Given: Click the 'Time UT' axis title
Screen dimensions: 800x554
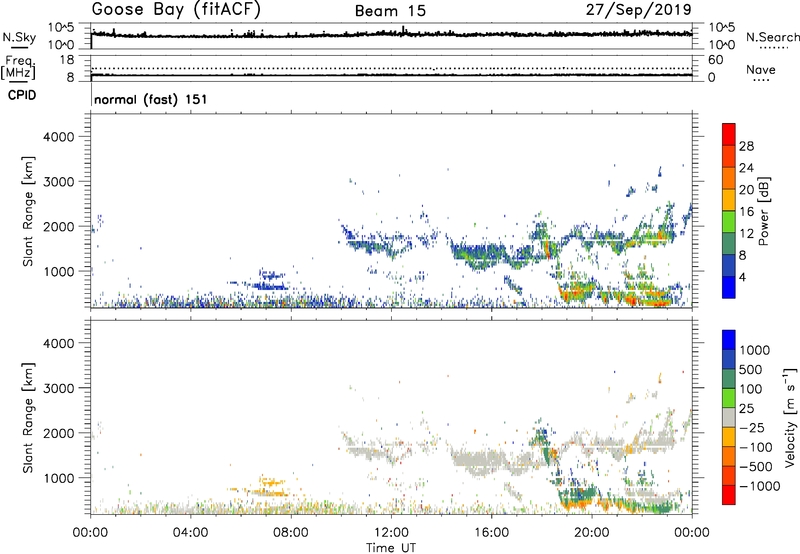Looking at the screenshot, I should click(391, 547).
